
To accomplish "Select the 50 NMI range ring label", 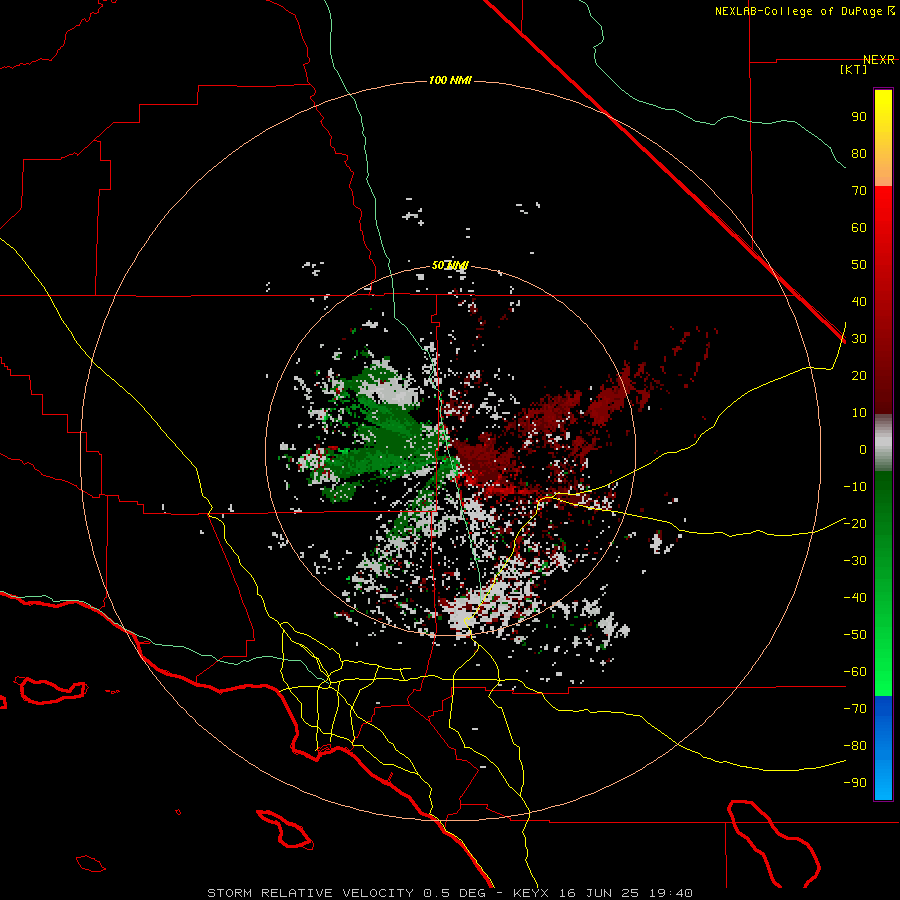I will coord(450,265).
